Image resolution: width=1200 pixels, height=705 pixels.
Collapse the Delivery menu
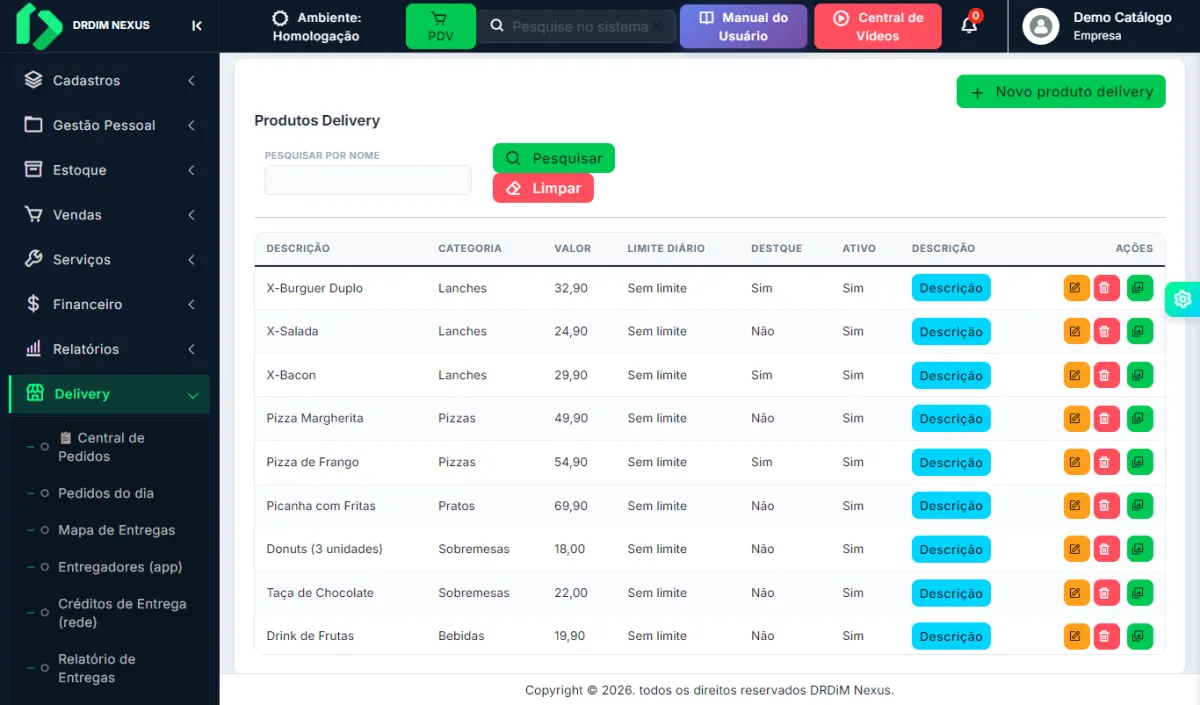point(110,394)
